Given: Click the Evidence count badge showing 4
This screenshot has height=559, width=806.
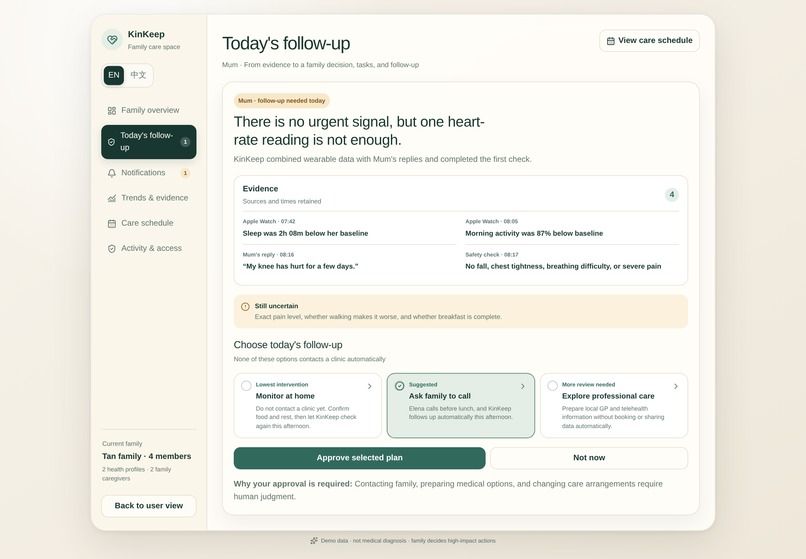Looking at the screenshot, I should tap(671, 194).
